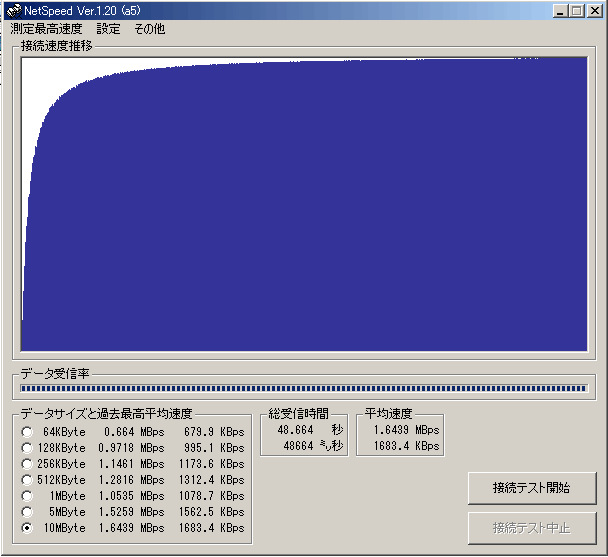The height and width of the screenshot is (557, 608).
Task: Click the NetSpeed app icon in title bar
Action: click(x=14, y=11)
